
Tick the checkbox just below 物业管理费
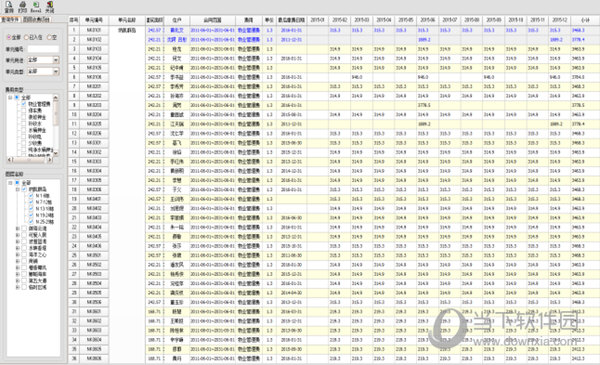click(24, 111)
